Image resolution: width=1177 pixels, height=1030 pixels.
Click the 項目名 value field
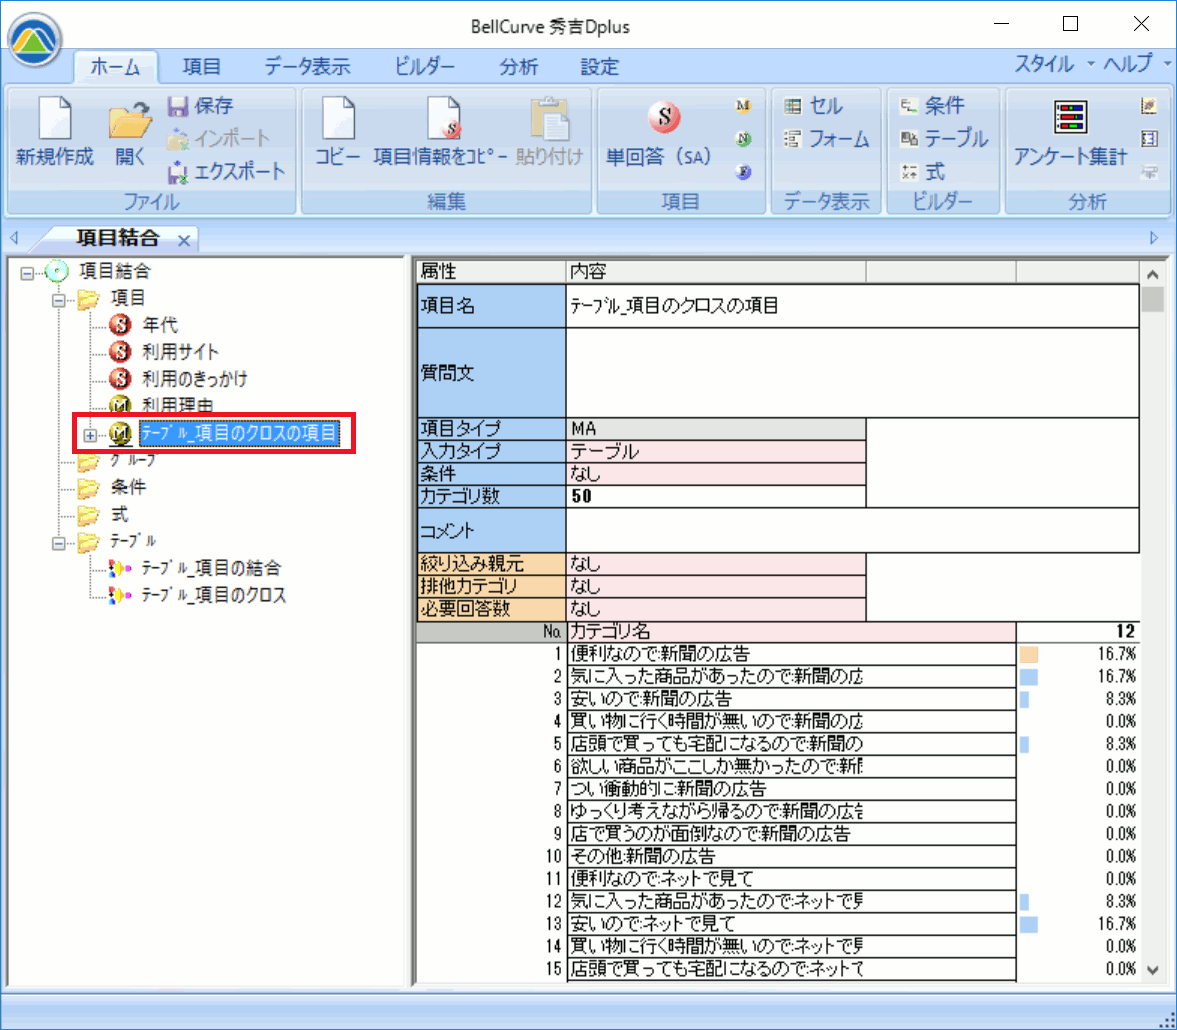pyautogui.click(x=852, y=306)
